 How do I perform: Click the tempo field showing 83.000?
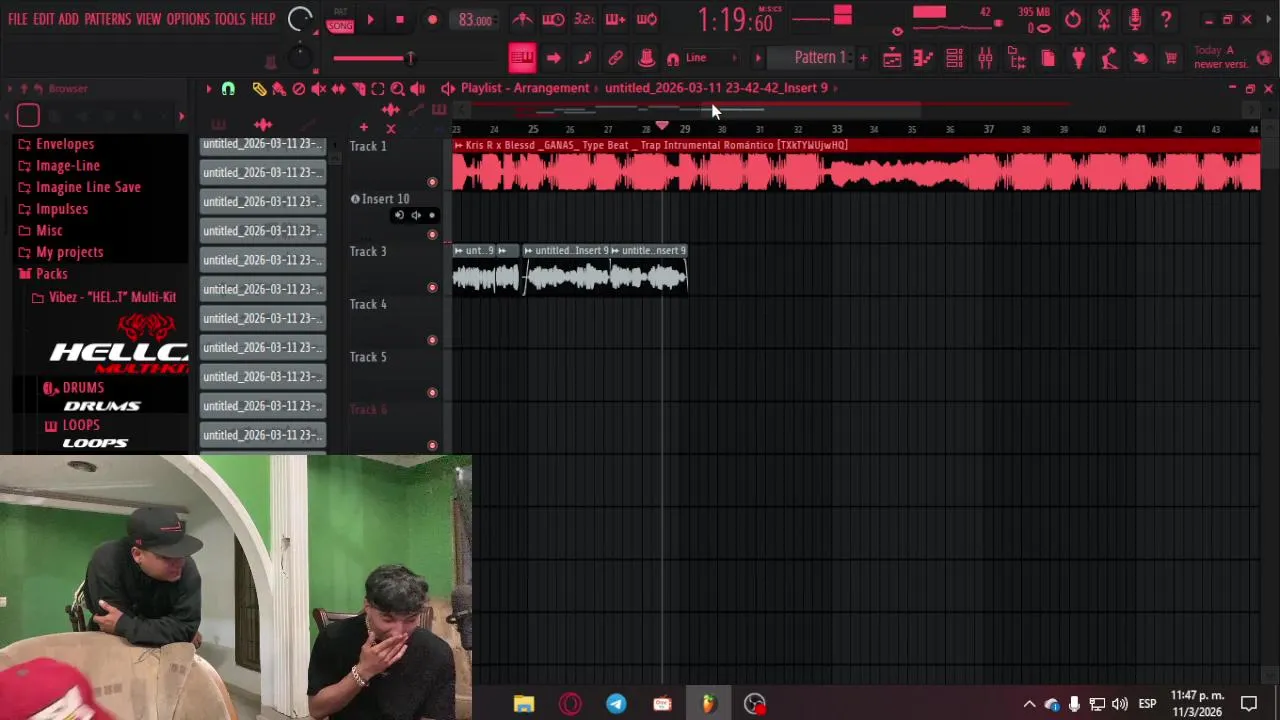pyautogui.click(x=475, y=20)
